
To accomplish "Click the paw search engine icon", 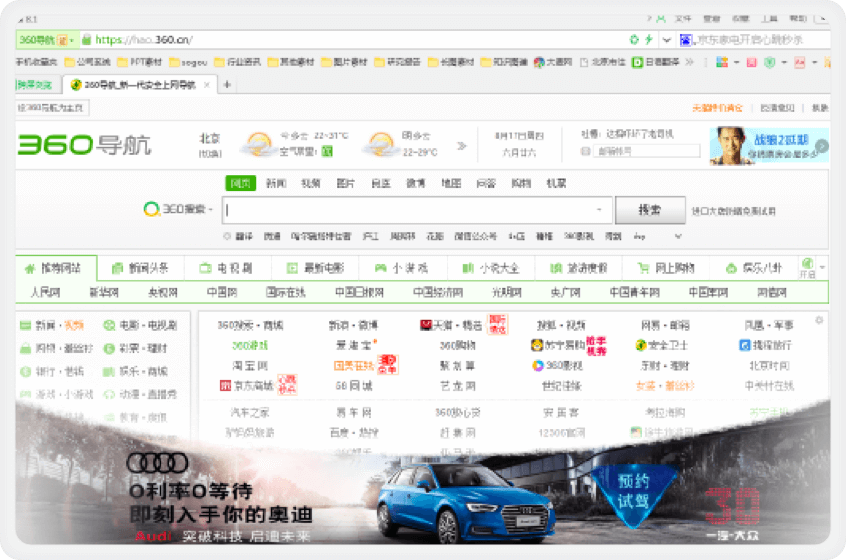I will [x=685, y=39].
